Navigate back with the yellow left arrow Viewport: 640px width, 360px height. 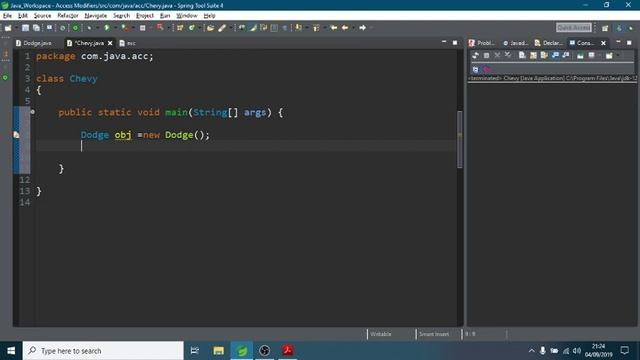[x=345, y=28]
